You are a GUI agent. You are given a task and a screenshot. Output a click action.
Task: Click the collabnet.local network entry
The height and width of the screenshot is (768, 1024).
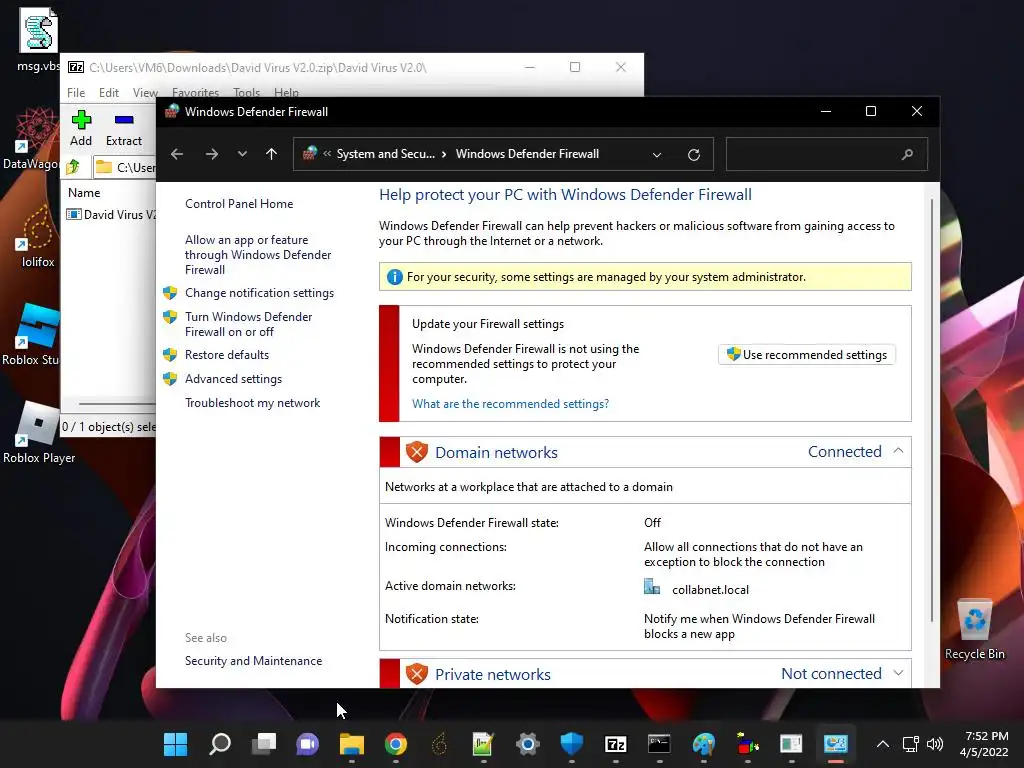click(x=710, y=590)
